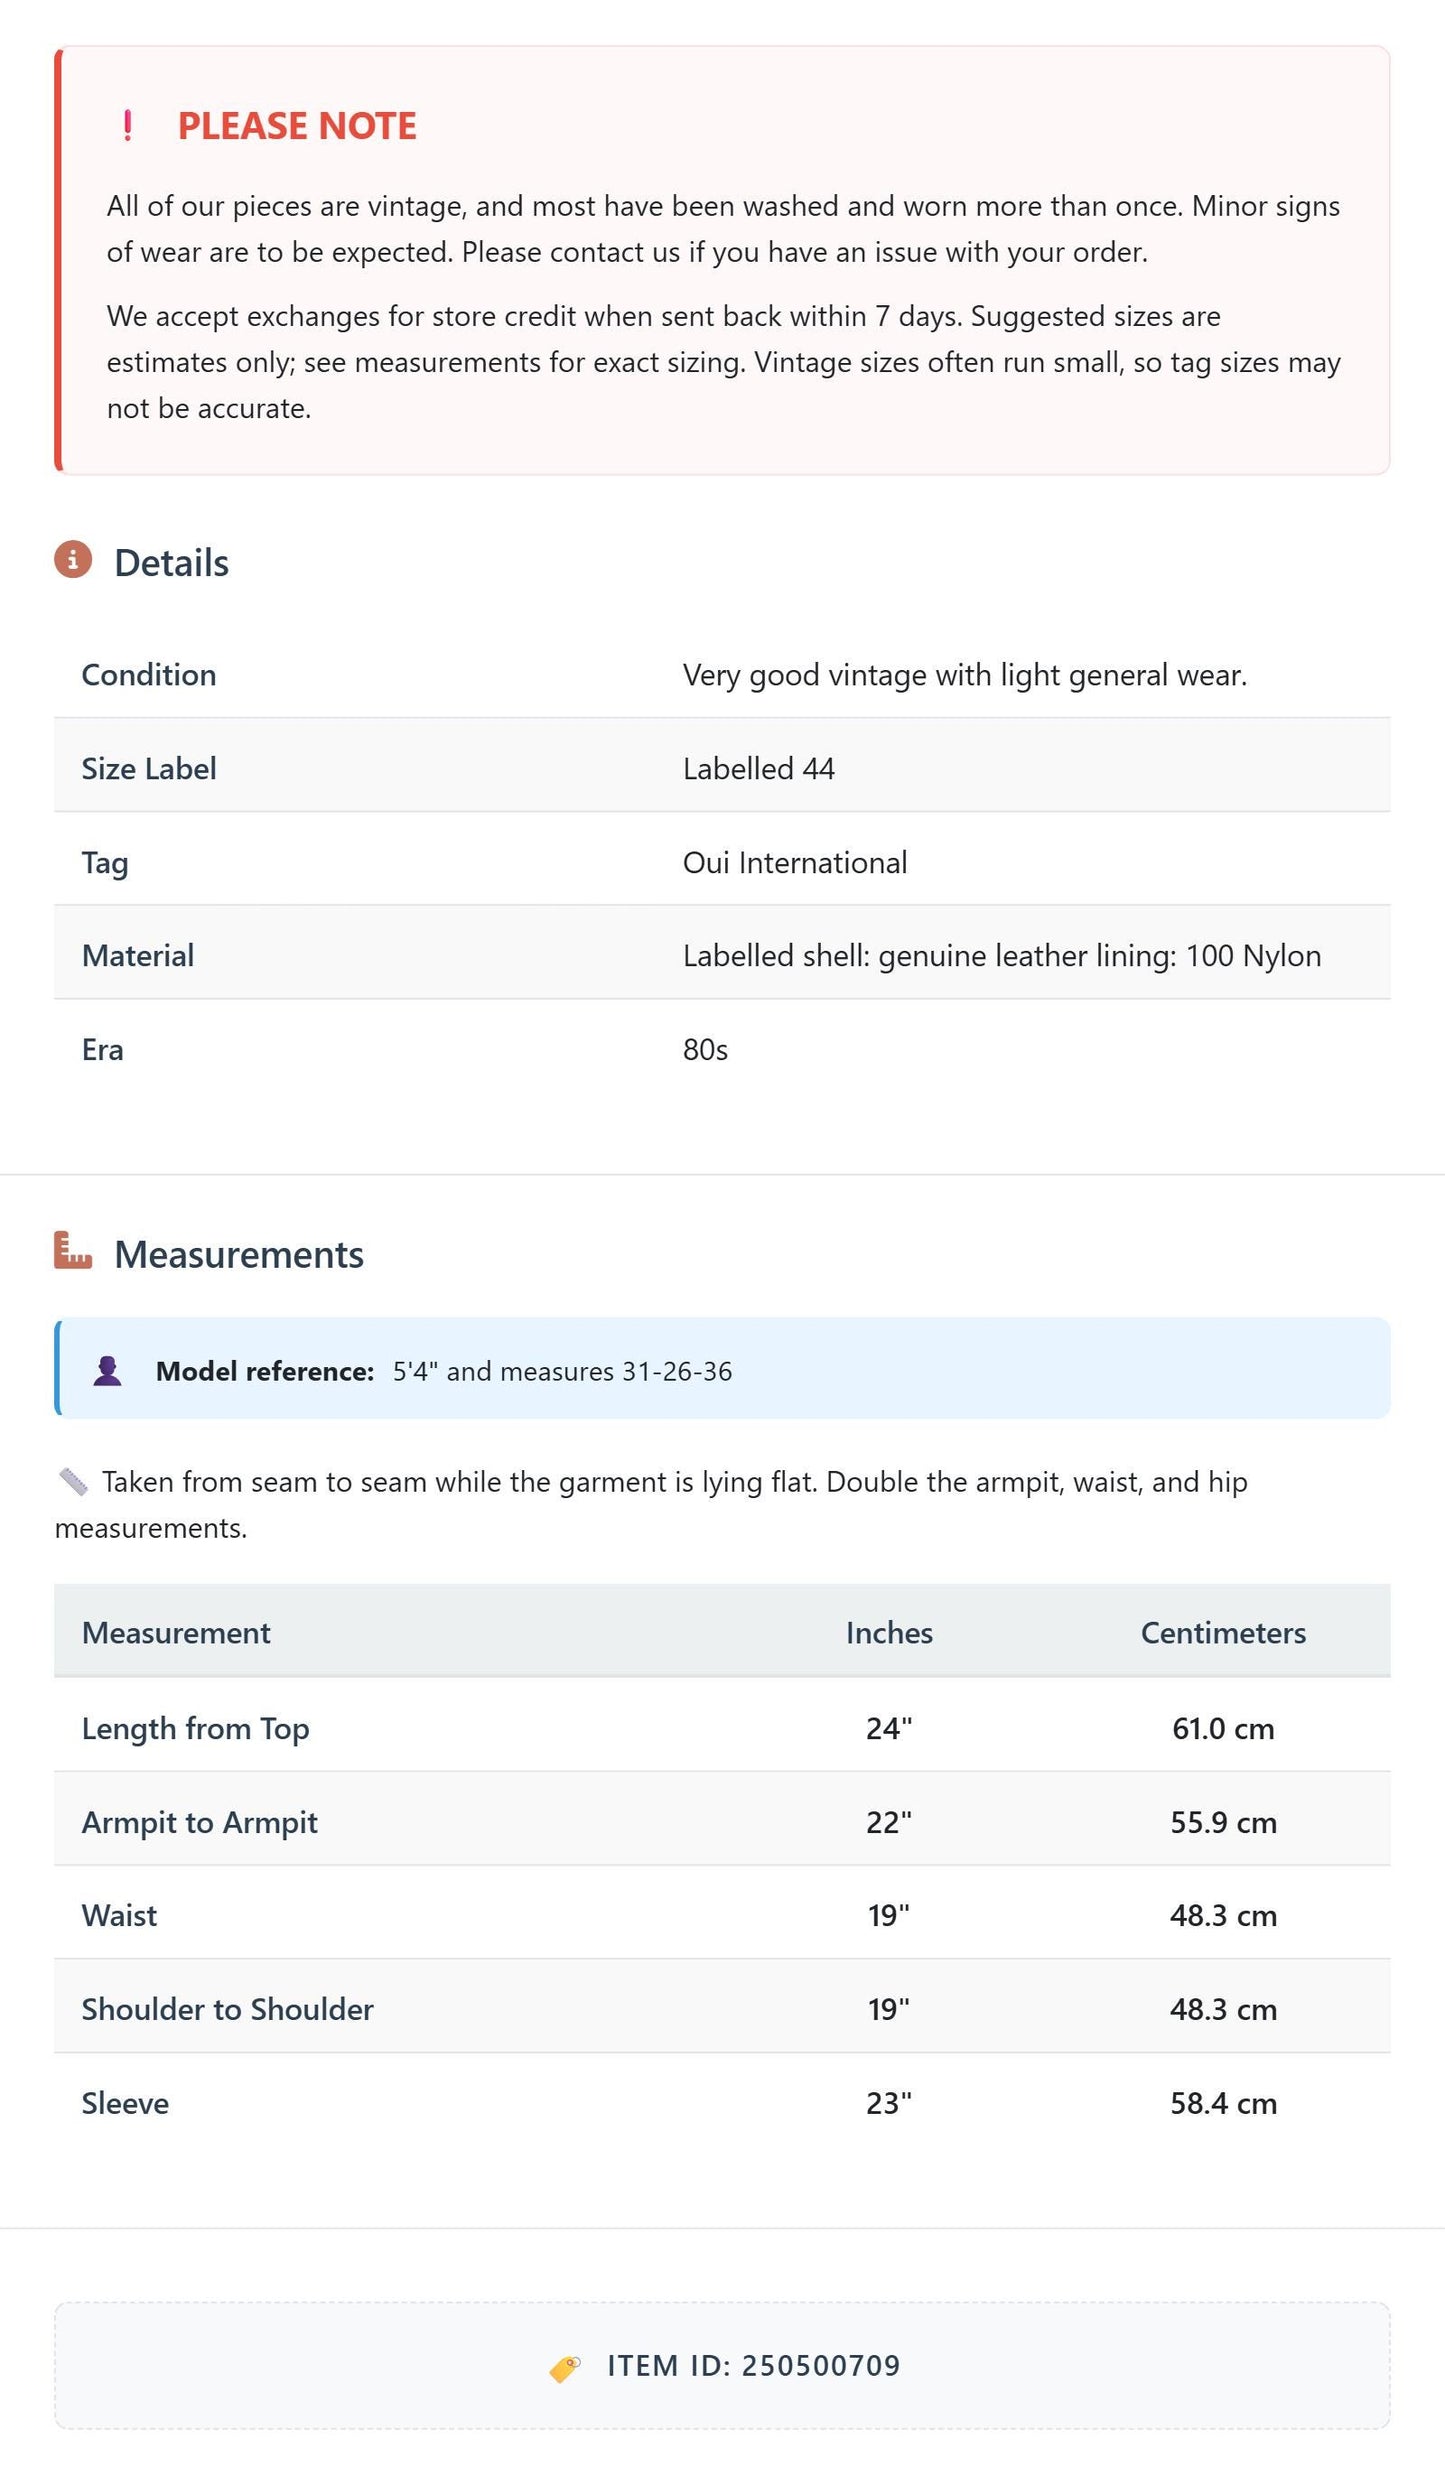Click the Centimeters column header

1223,1633
